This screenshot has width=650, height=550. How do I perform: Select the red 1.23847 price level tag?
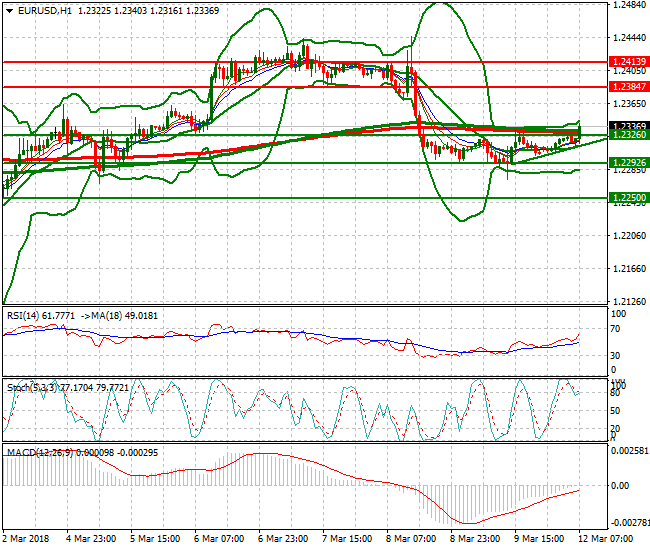click(628, 87)
